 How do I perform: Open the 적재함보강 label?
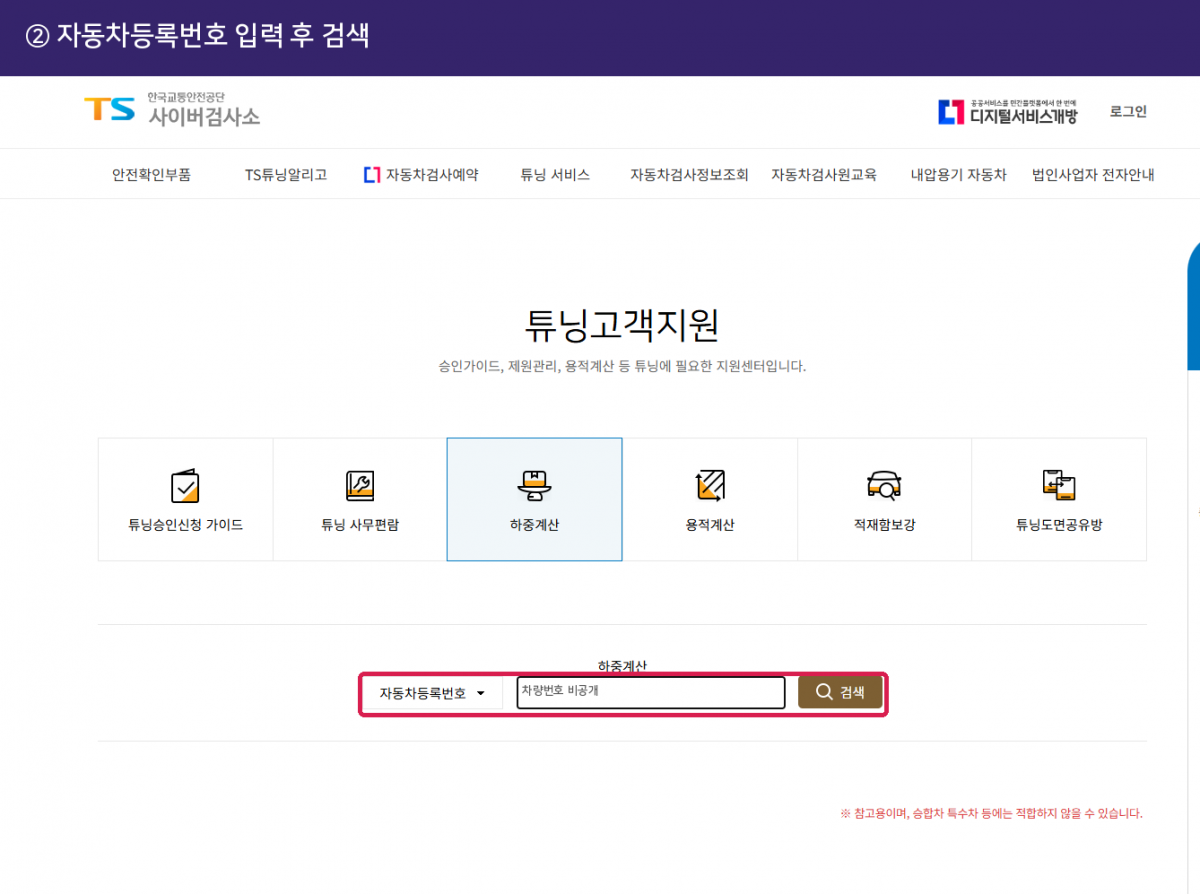tap(884, 525)
